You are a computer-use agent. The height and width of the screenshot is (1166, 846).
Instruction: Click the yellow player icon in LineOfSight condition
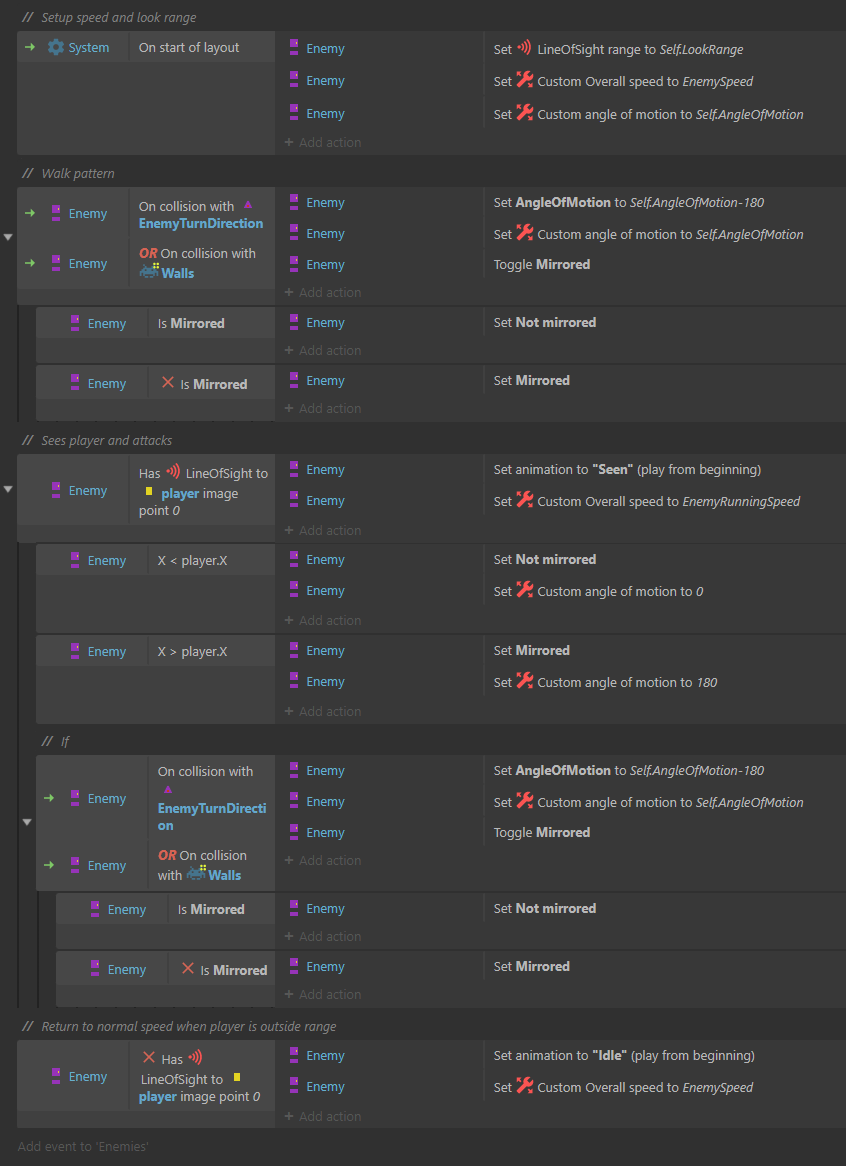[x=149, y=492]
